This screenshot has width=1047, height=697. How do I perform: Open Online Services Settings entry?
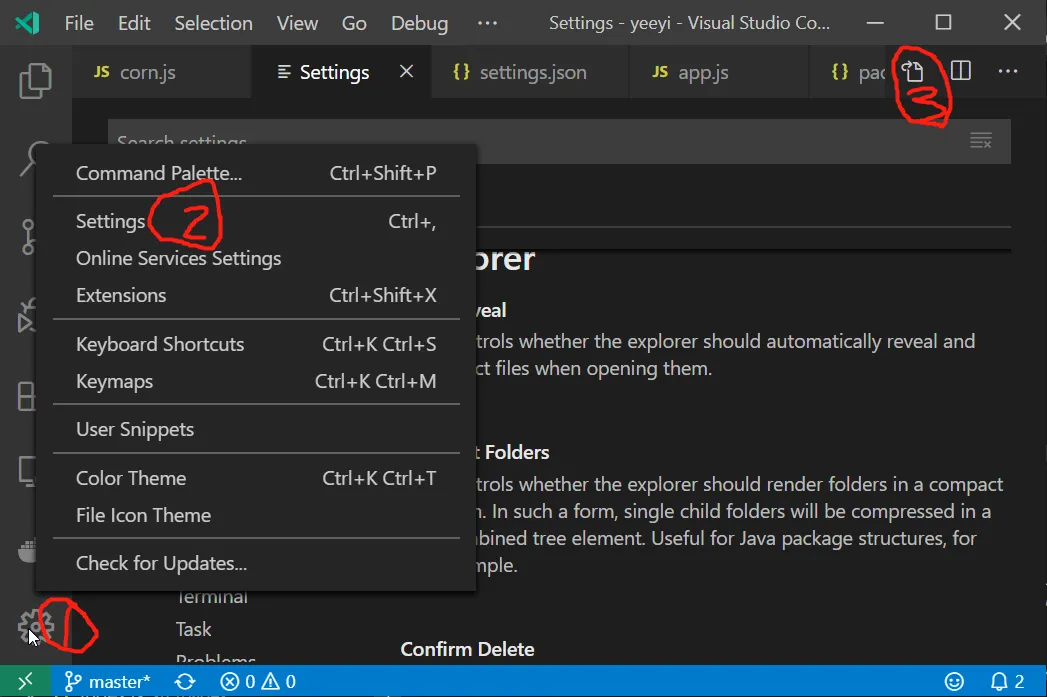click(256, 258)
